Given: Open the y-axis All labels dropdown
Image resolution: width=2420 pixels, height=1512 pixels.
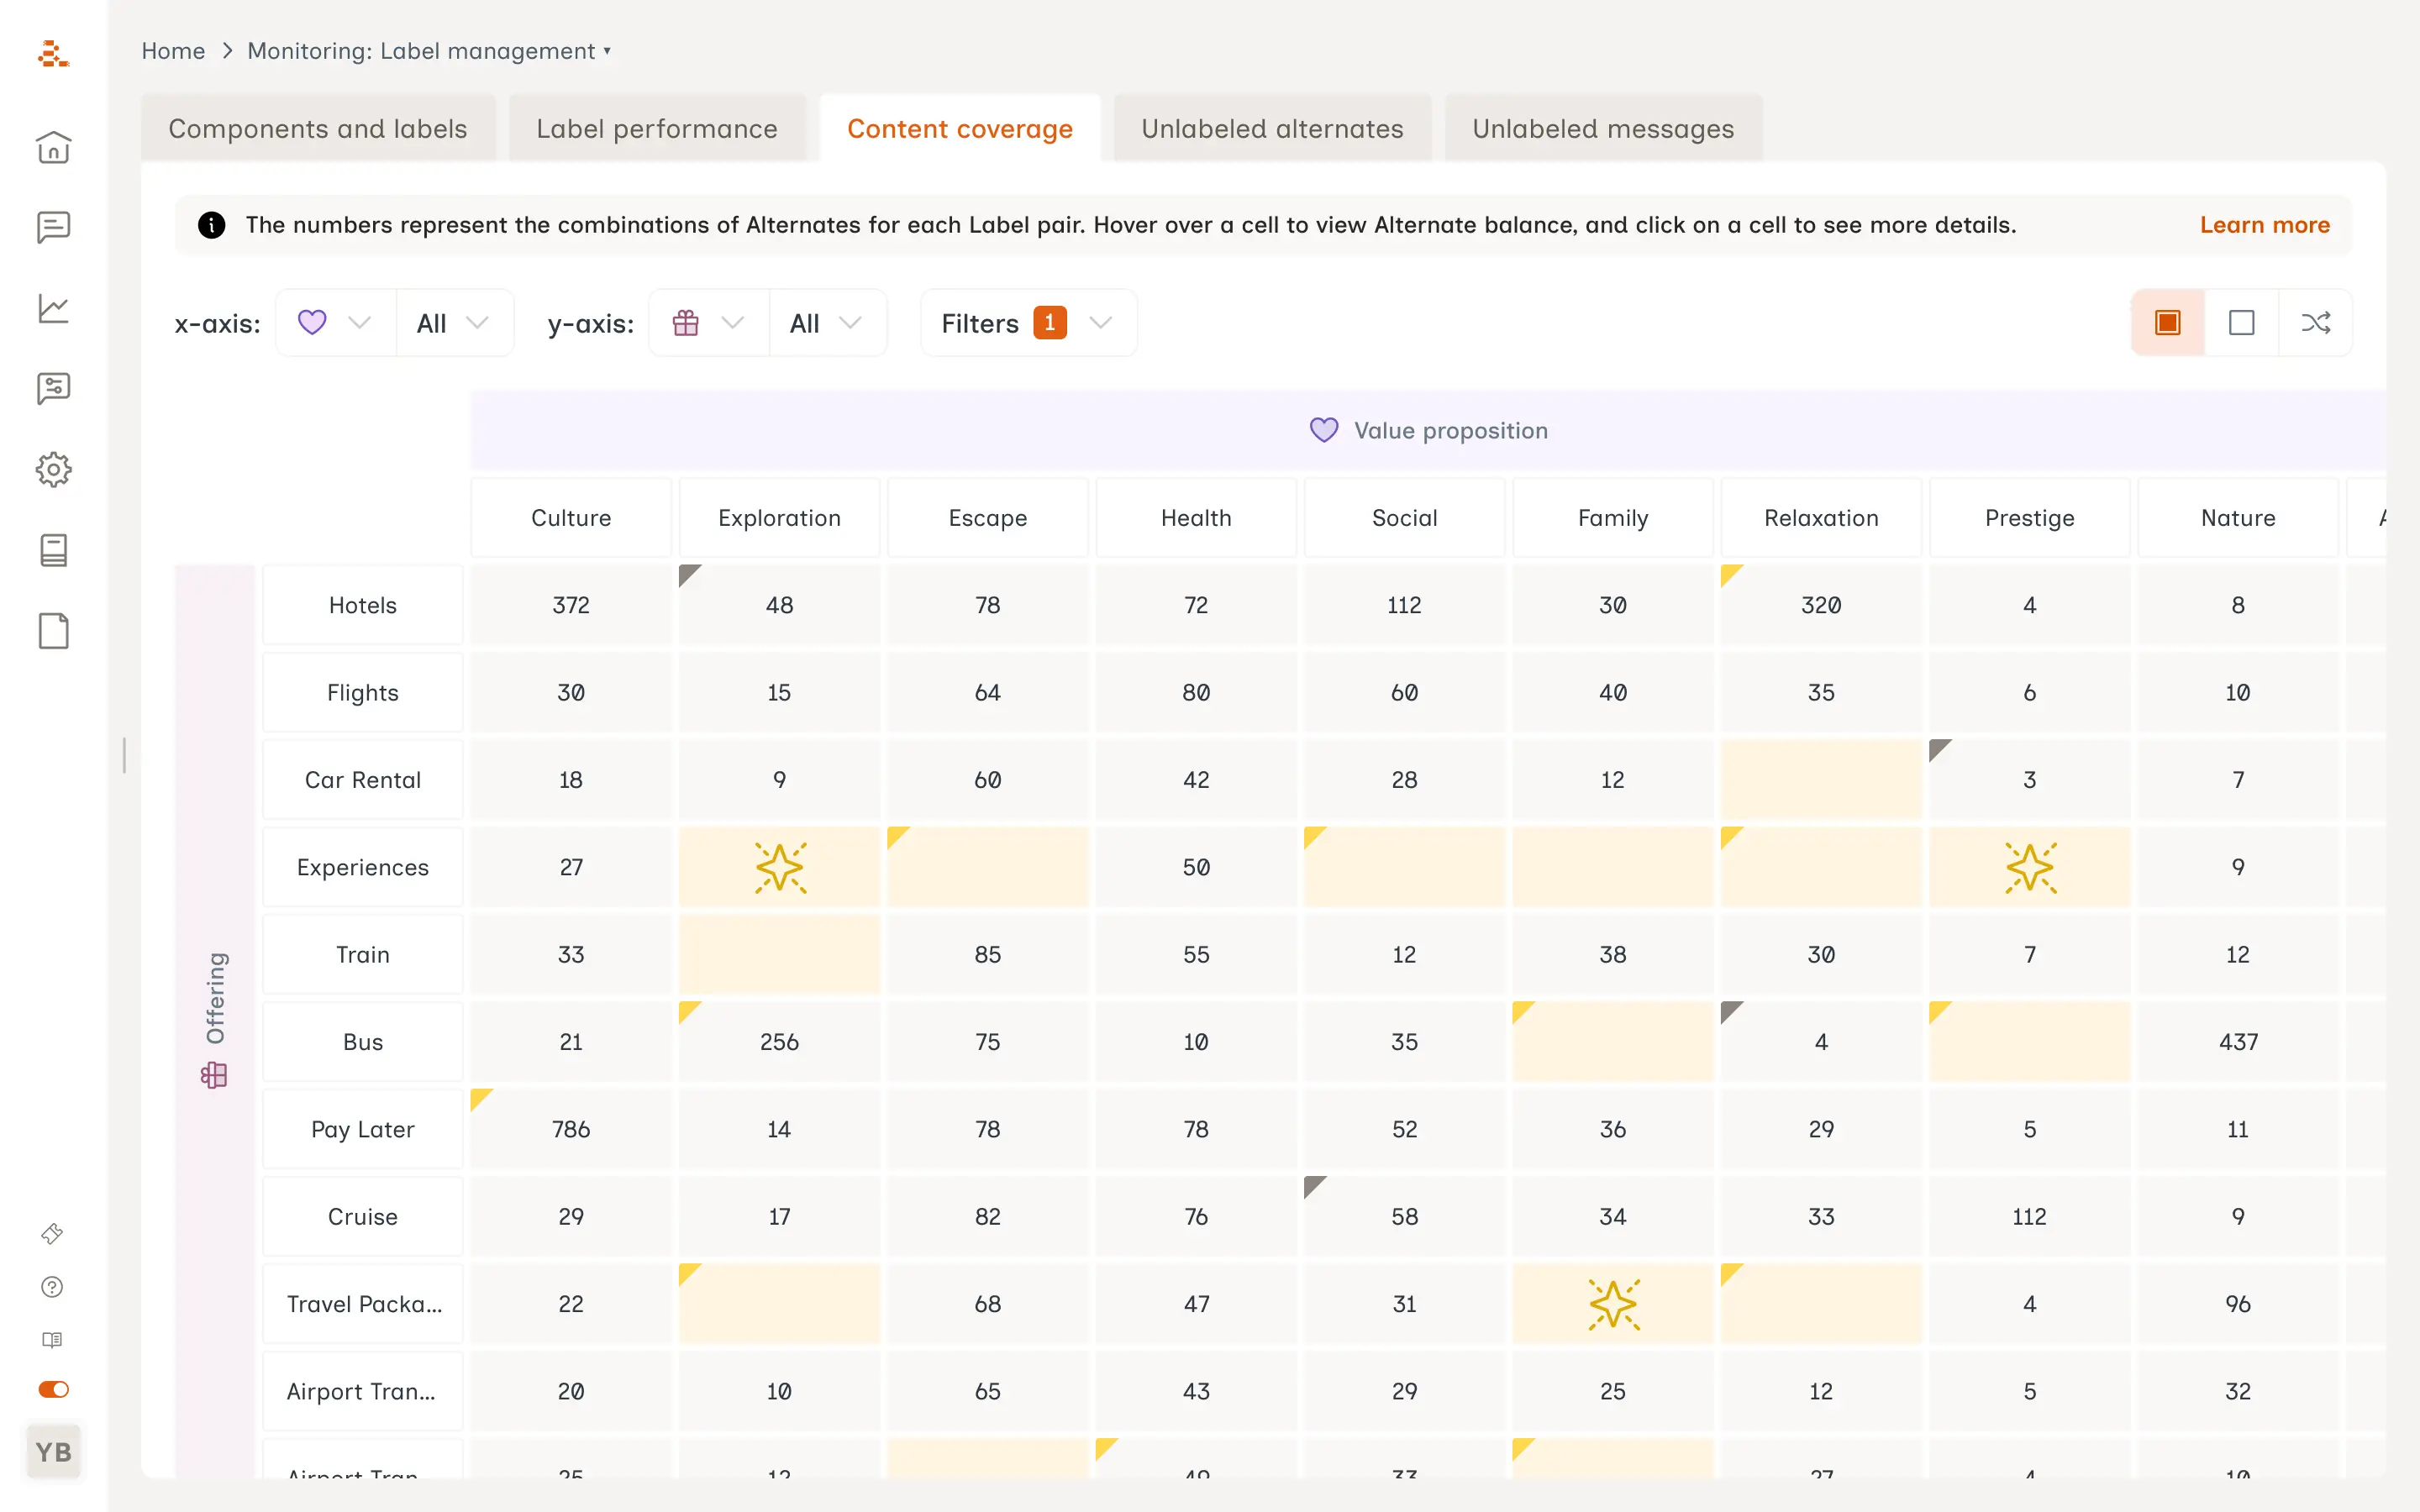Looking at the screenshot, I should coord(826,322).
